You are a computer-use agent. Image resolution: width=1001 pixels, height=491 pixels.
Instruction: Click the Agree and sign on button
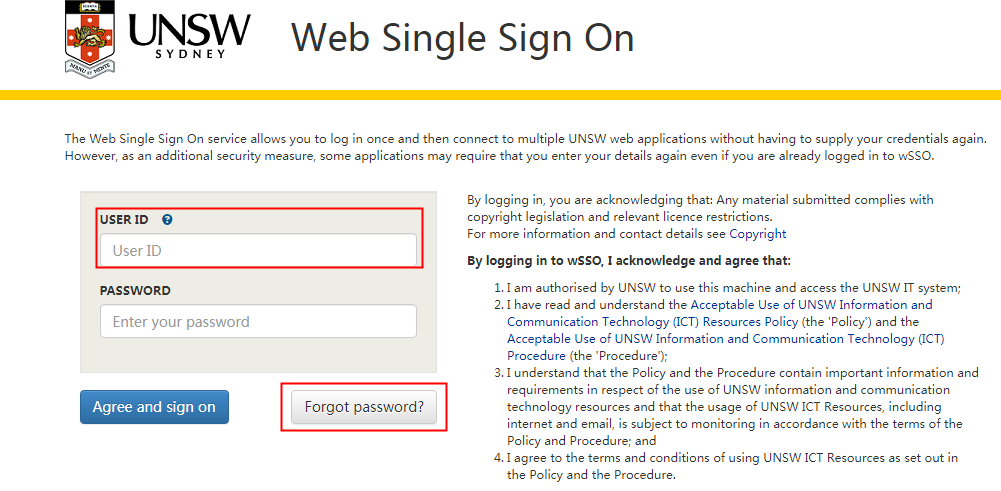click(154, 407)
